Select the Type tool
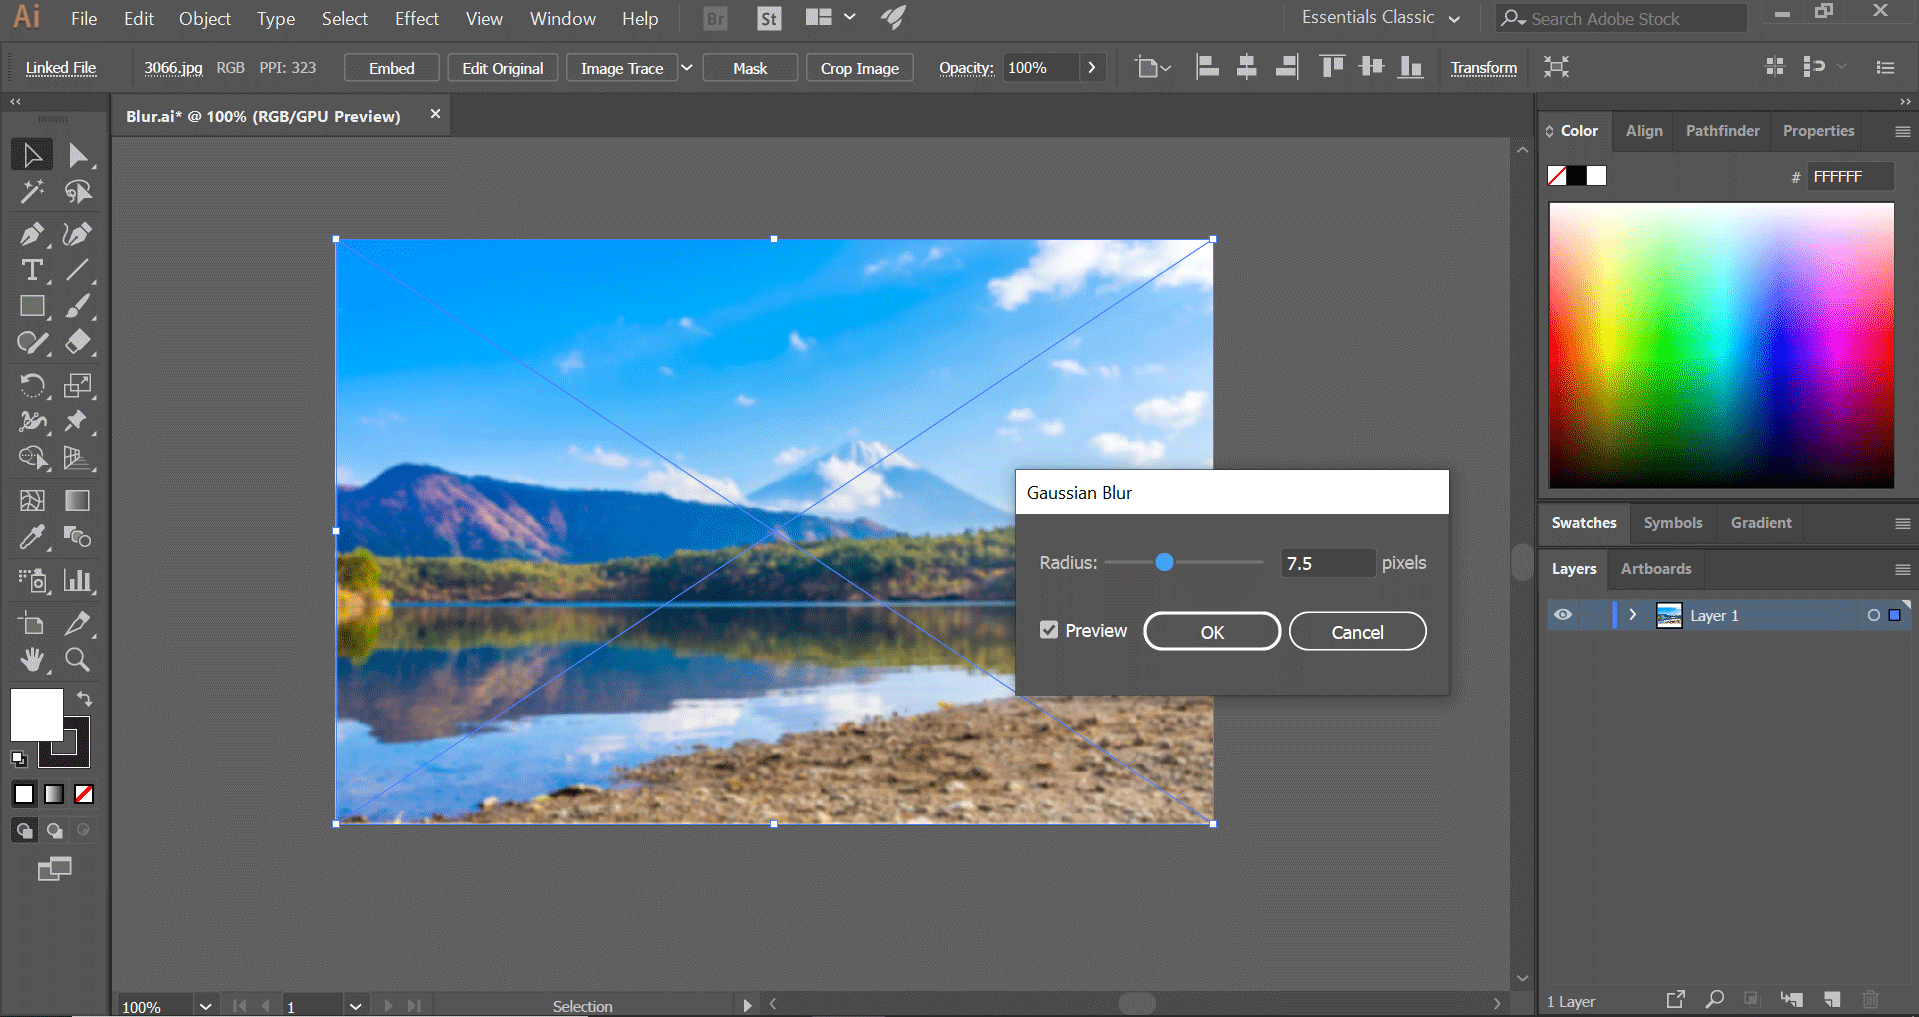The height and width of the screenshot is (1017, 1919). [32, 270]
